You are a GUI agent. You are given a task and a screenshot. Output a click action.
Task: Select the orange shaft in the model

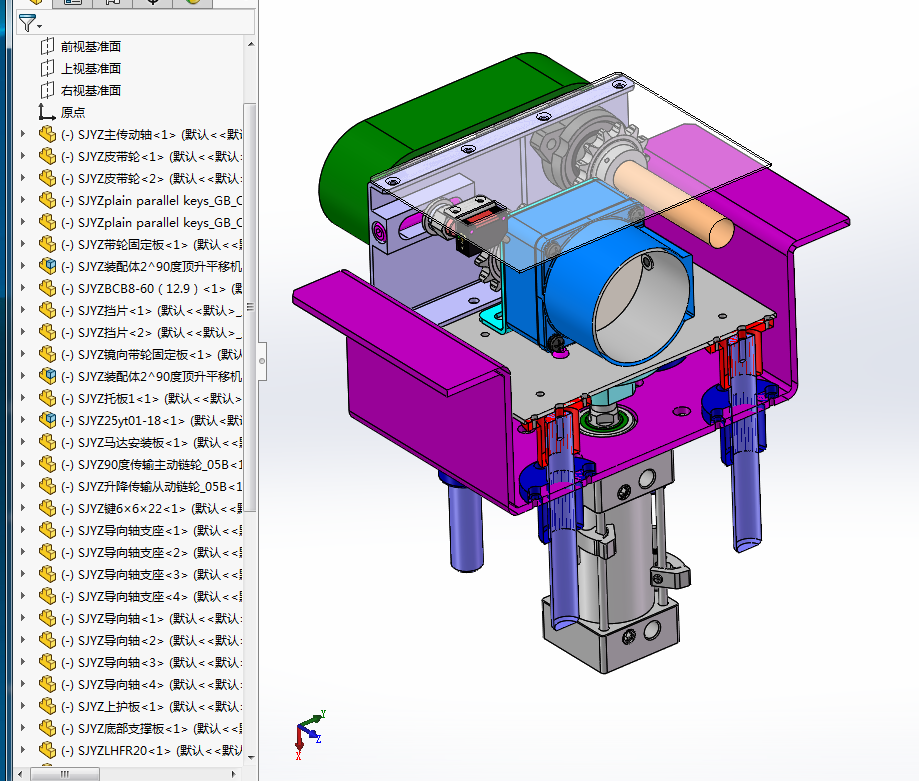click(674, 202)
